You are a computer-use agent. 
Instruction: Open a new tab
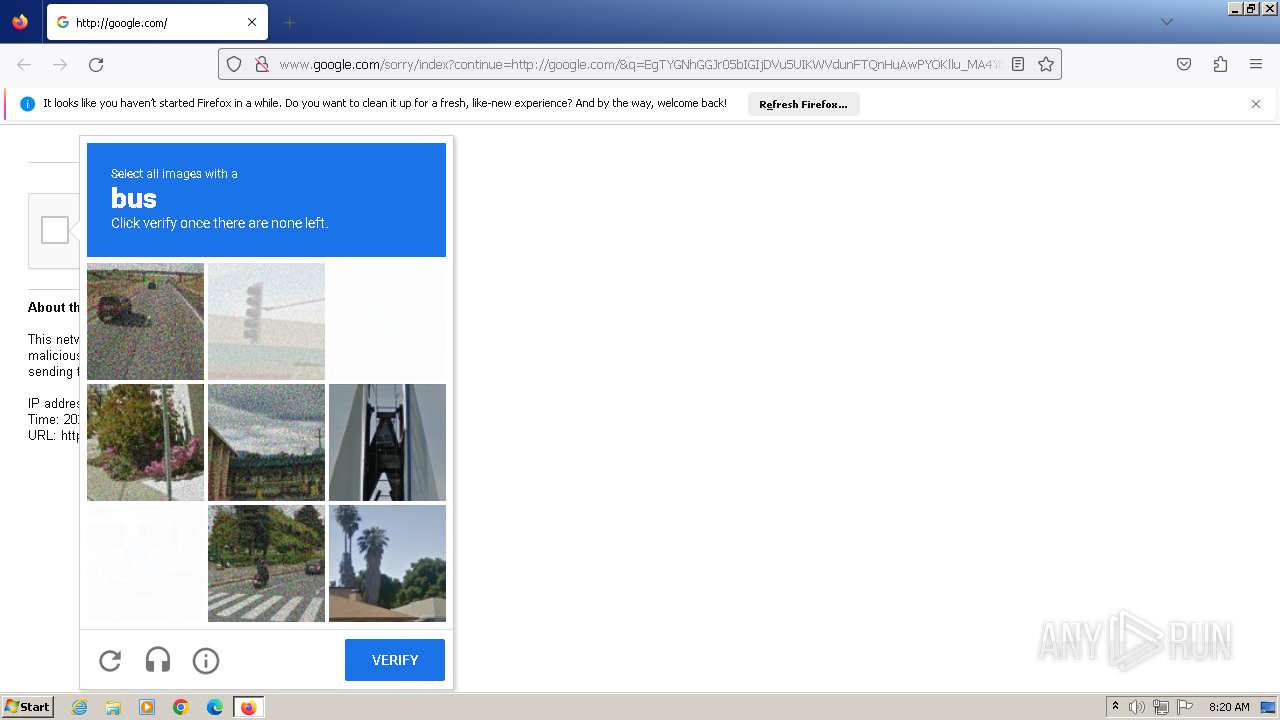tap(289, 22)
